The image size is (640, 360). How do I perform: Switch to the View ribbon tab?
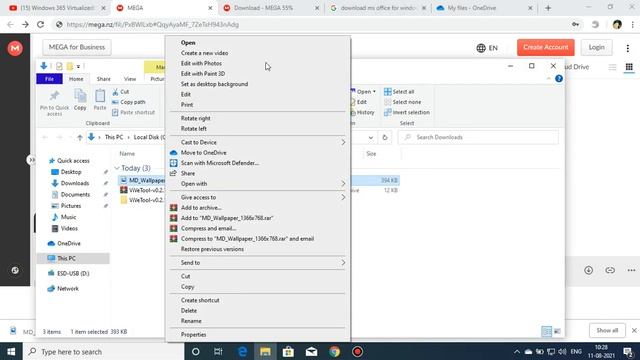pos(130,79)
